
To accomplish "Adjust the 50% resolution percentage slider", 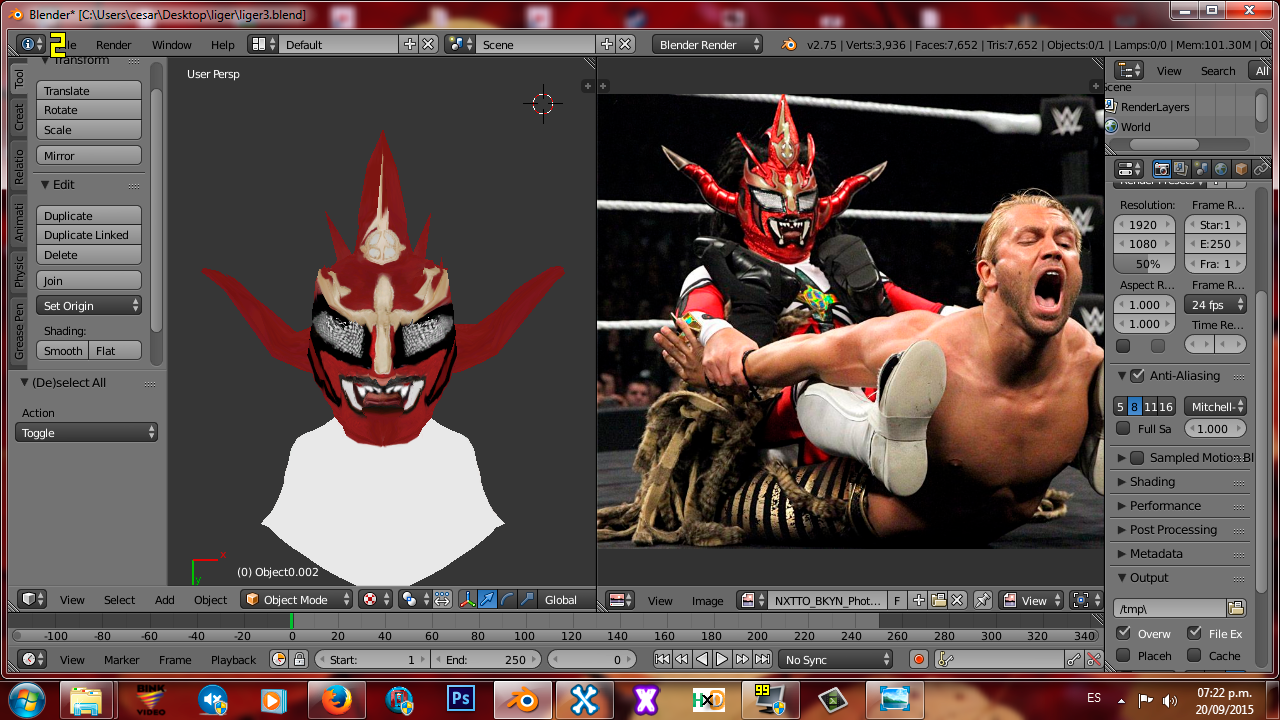I will tap(1145, 264).
